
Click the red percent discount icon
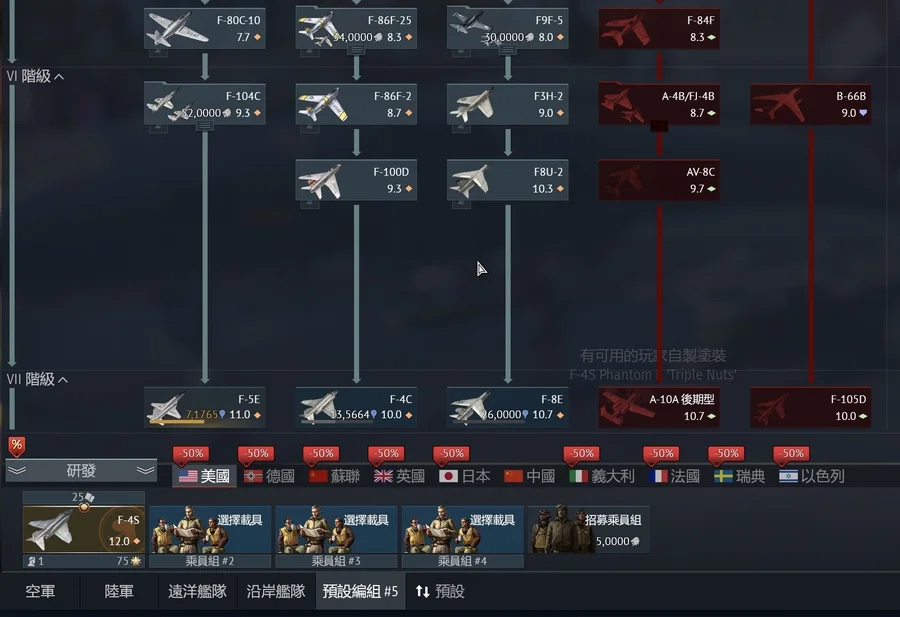17,446
